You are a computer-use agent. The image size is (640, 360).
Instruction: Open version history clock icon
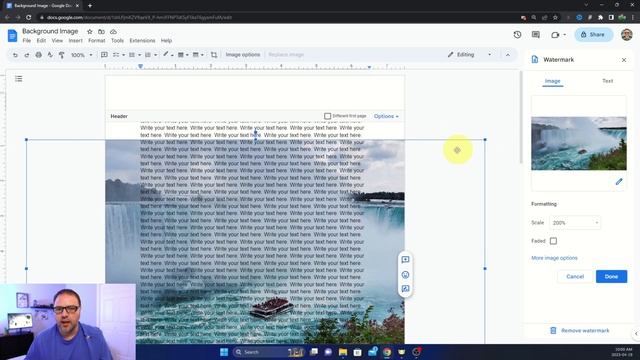click(517, 35)
